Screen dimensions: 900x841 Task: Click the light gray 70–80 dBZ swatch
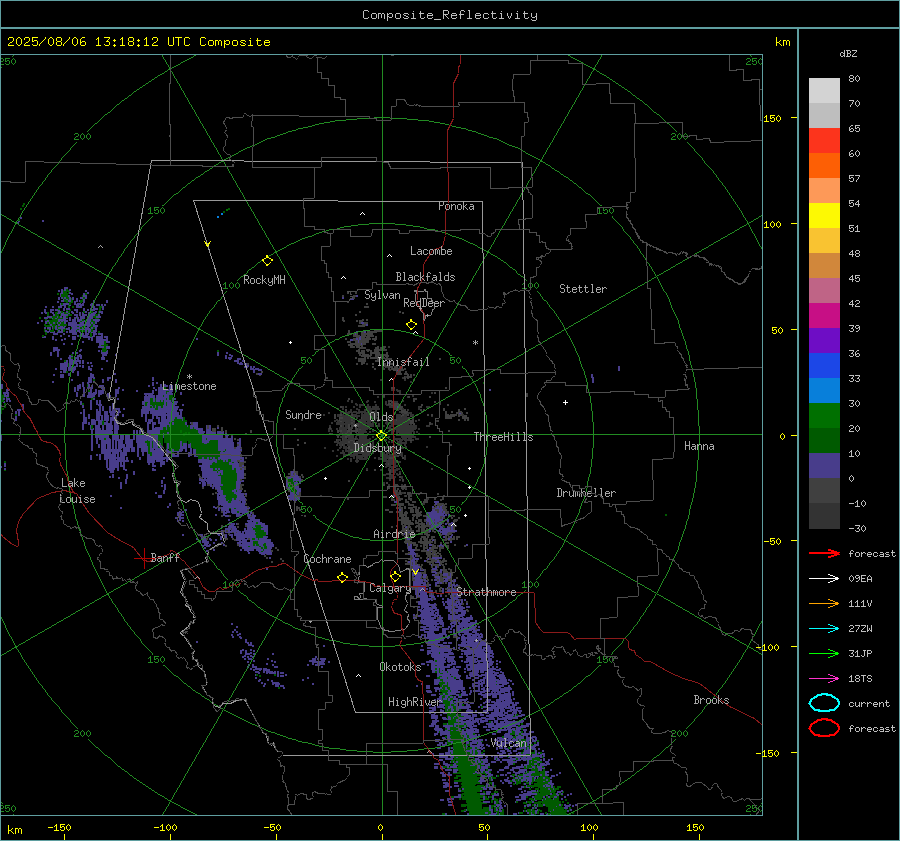(824, 91)
